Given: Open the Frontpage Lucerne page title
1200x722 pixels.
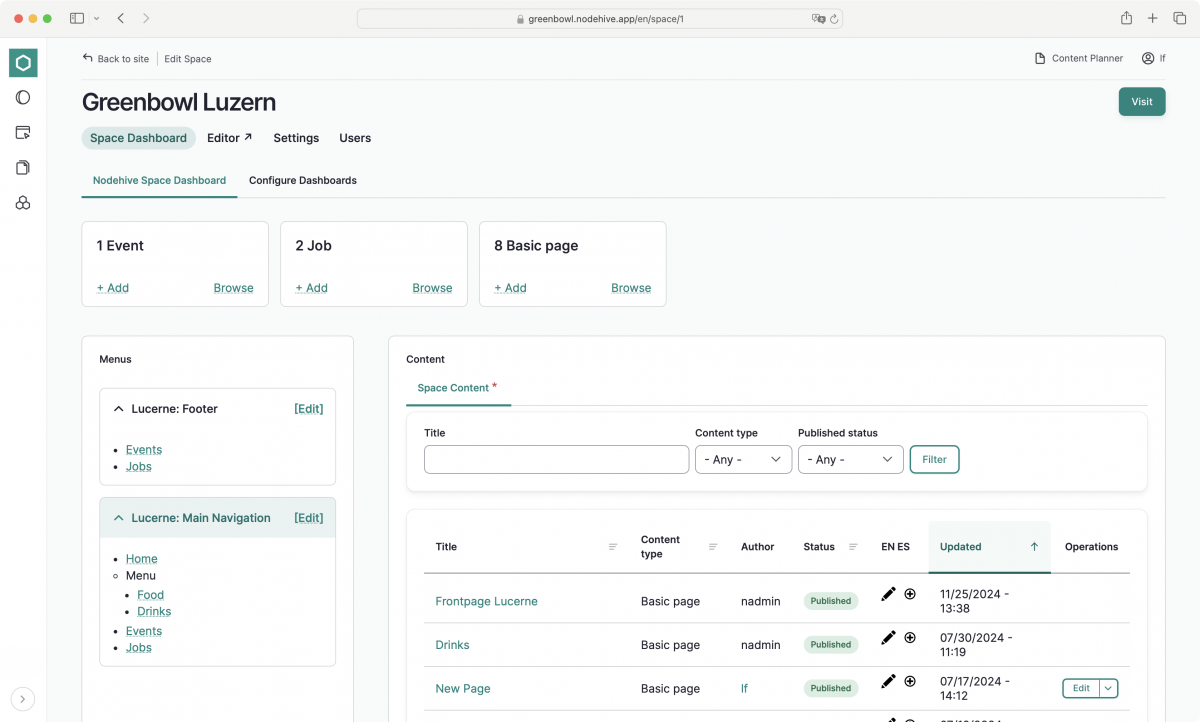Looking at the screenshot, I should 487,602.
